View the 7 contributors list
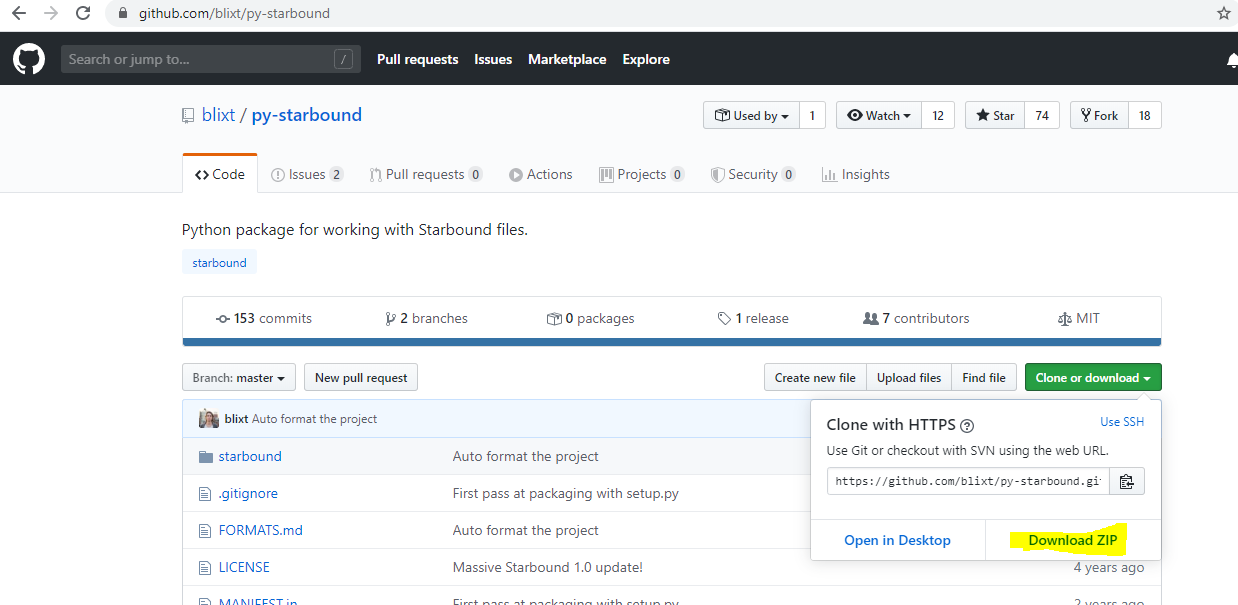1238x605 pixels. [x=916, y=318]
